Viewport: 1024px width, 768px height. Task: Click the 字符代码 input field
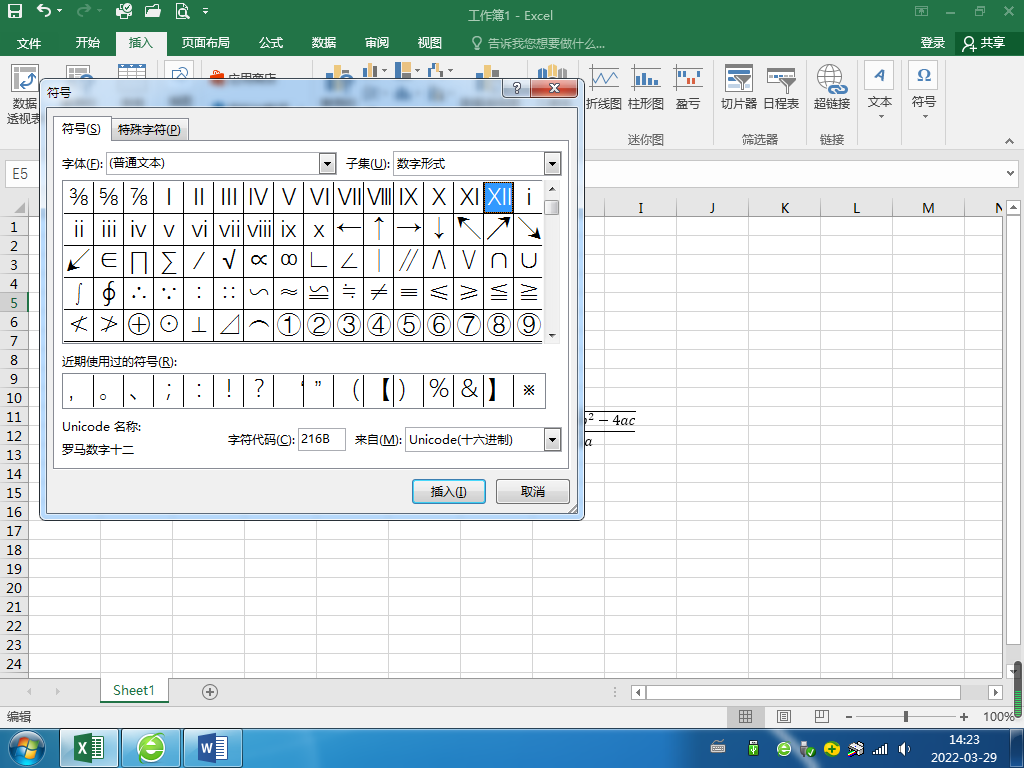[321, 440]
